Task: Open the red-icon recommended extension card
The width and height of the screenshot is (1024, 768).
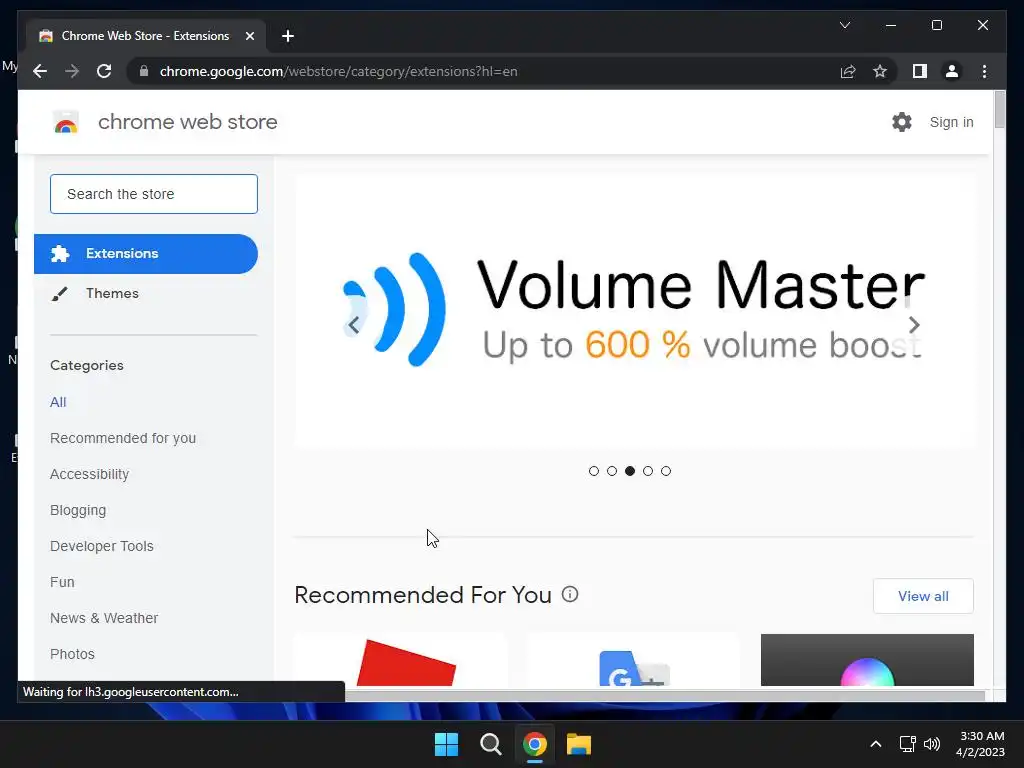Action: (x=400, y=660)
